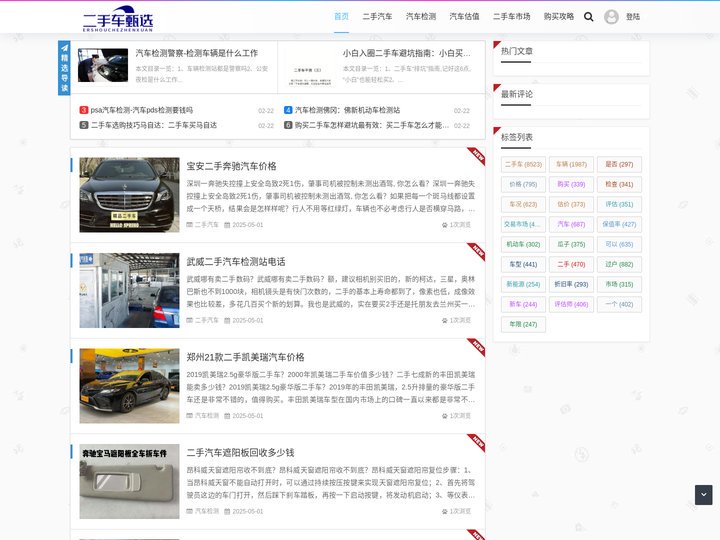
Task: Open thumbnail of car inspection police article
Action: 103,65
